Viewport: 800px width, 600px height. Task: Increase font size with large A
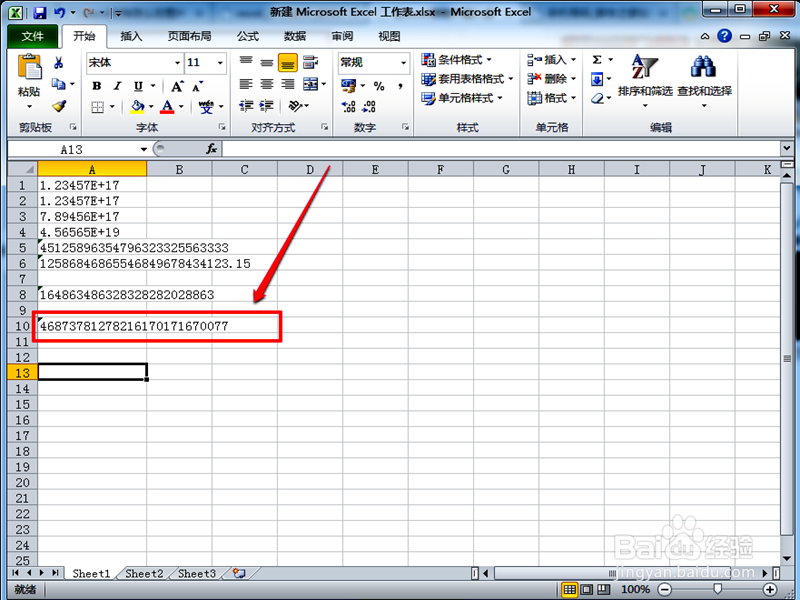coord(177,86)
